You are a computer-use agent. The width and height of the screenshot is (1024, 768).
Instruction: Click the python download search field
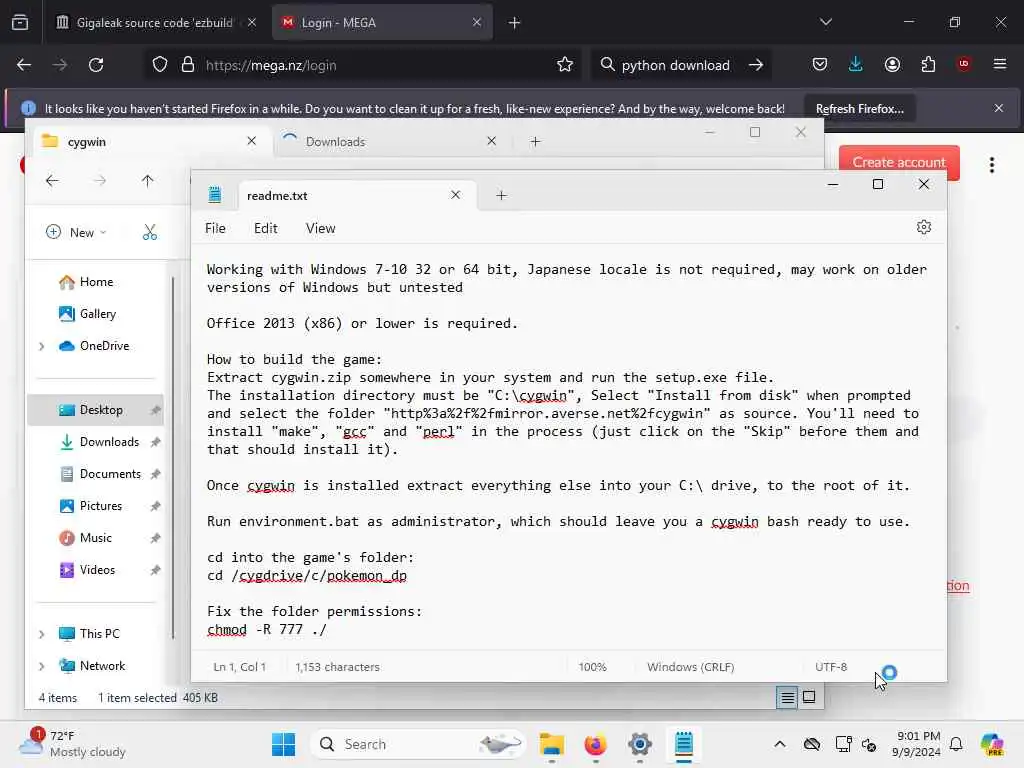(x=675, y=65)
